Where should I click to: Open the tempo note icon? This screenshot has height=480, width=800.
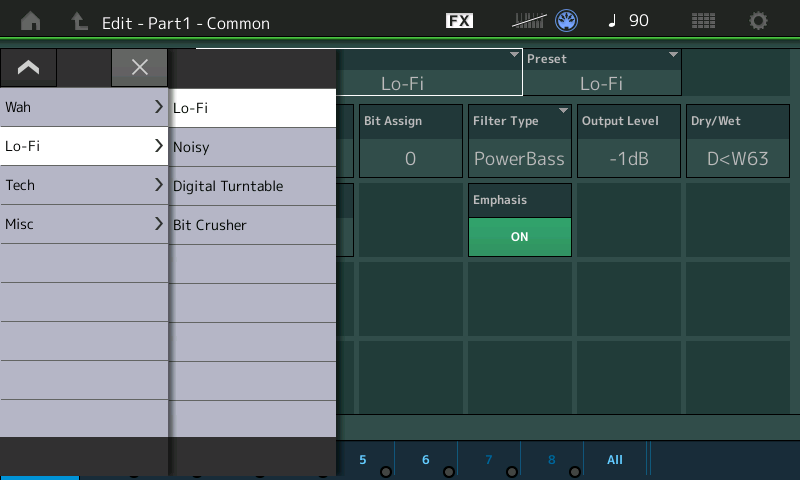pos(613,21)
